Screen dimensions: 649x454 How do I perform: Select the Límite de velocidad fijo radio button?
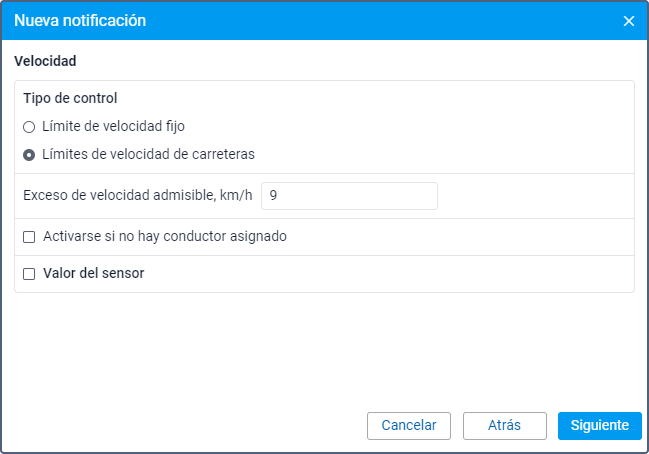pyautogui.click(x=29, y=127)
